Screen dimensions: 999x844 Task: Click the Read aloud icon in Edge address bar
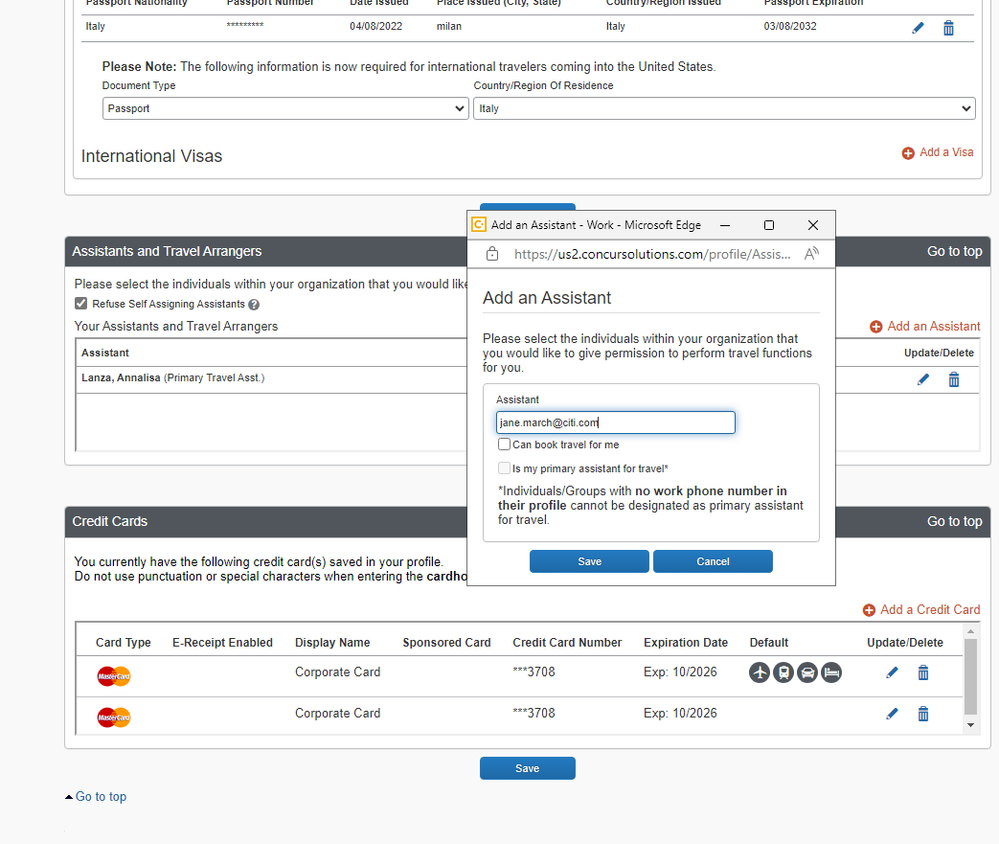[811, 254]
